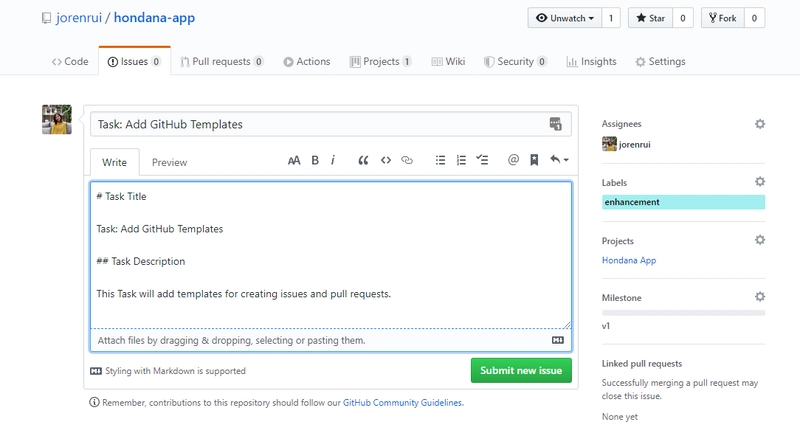Open the Labels gear menu

[759, 181]
